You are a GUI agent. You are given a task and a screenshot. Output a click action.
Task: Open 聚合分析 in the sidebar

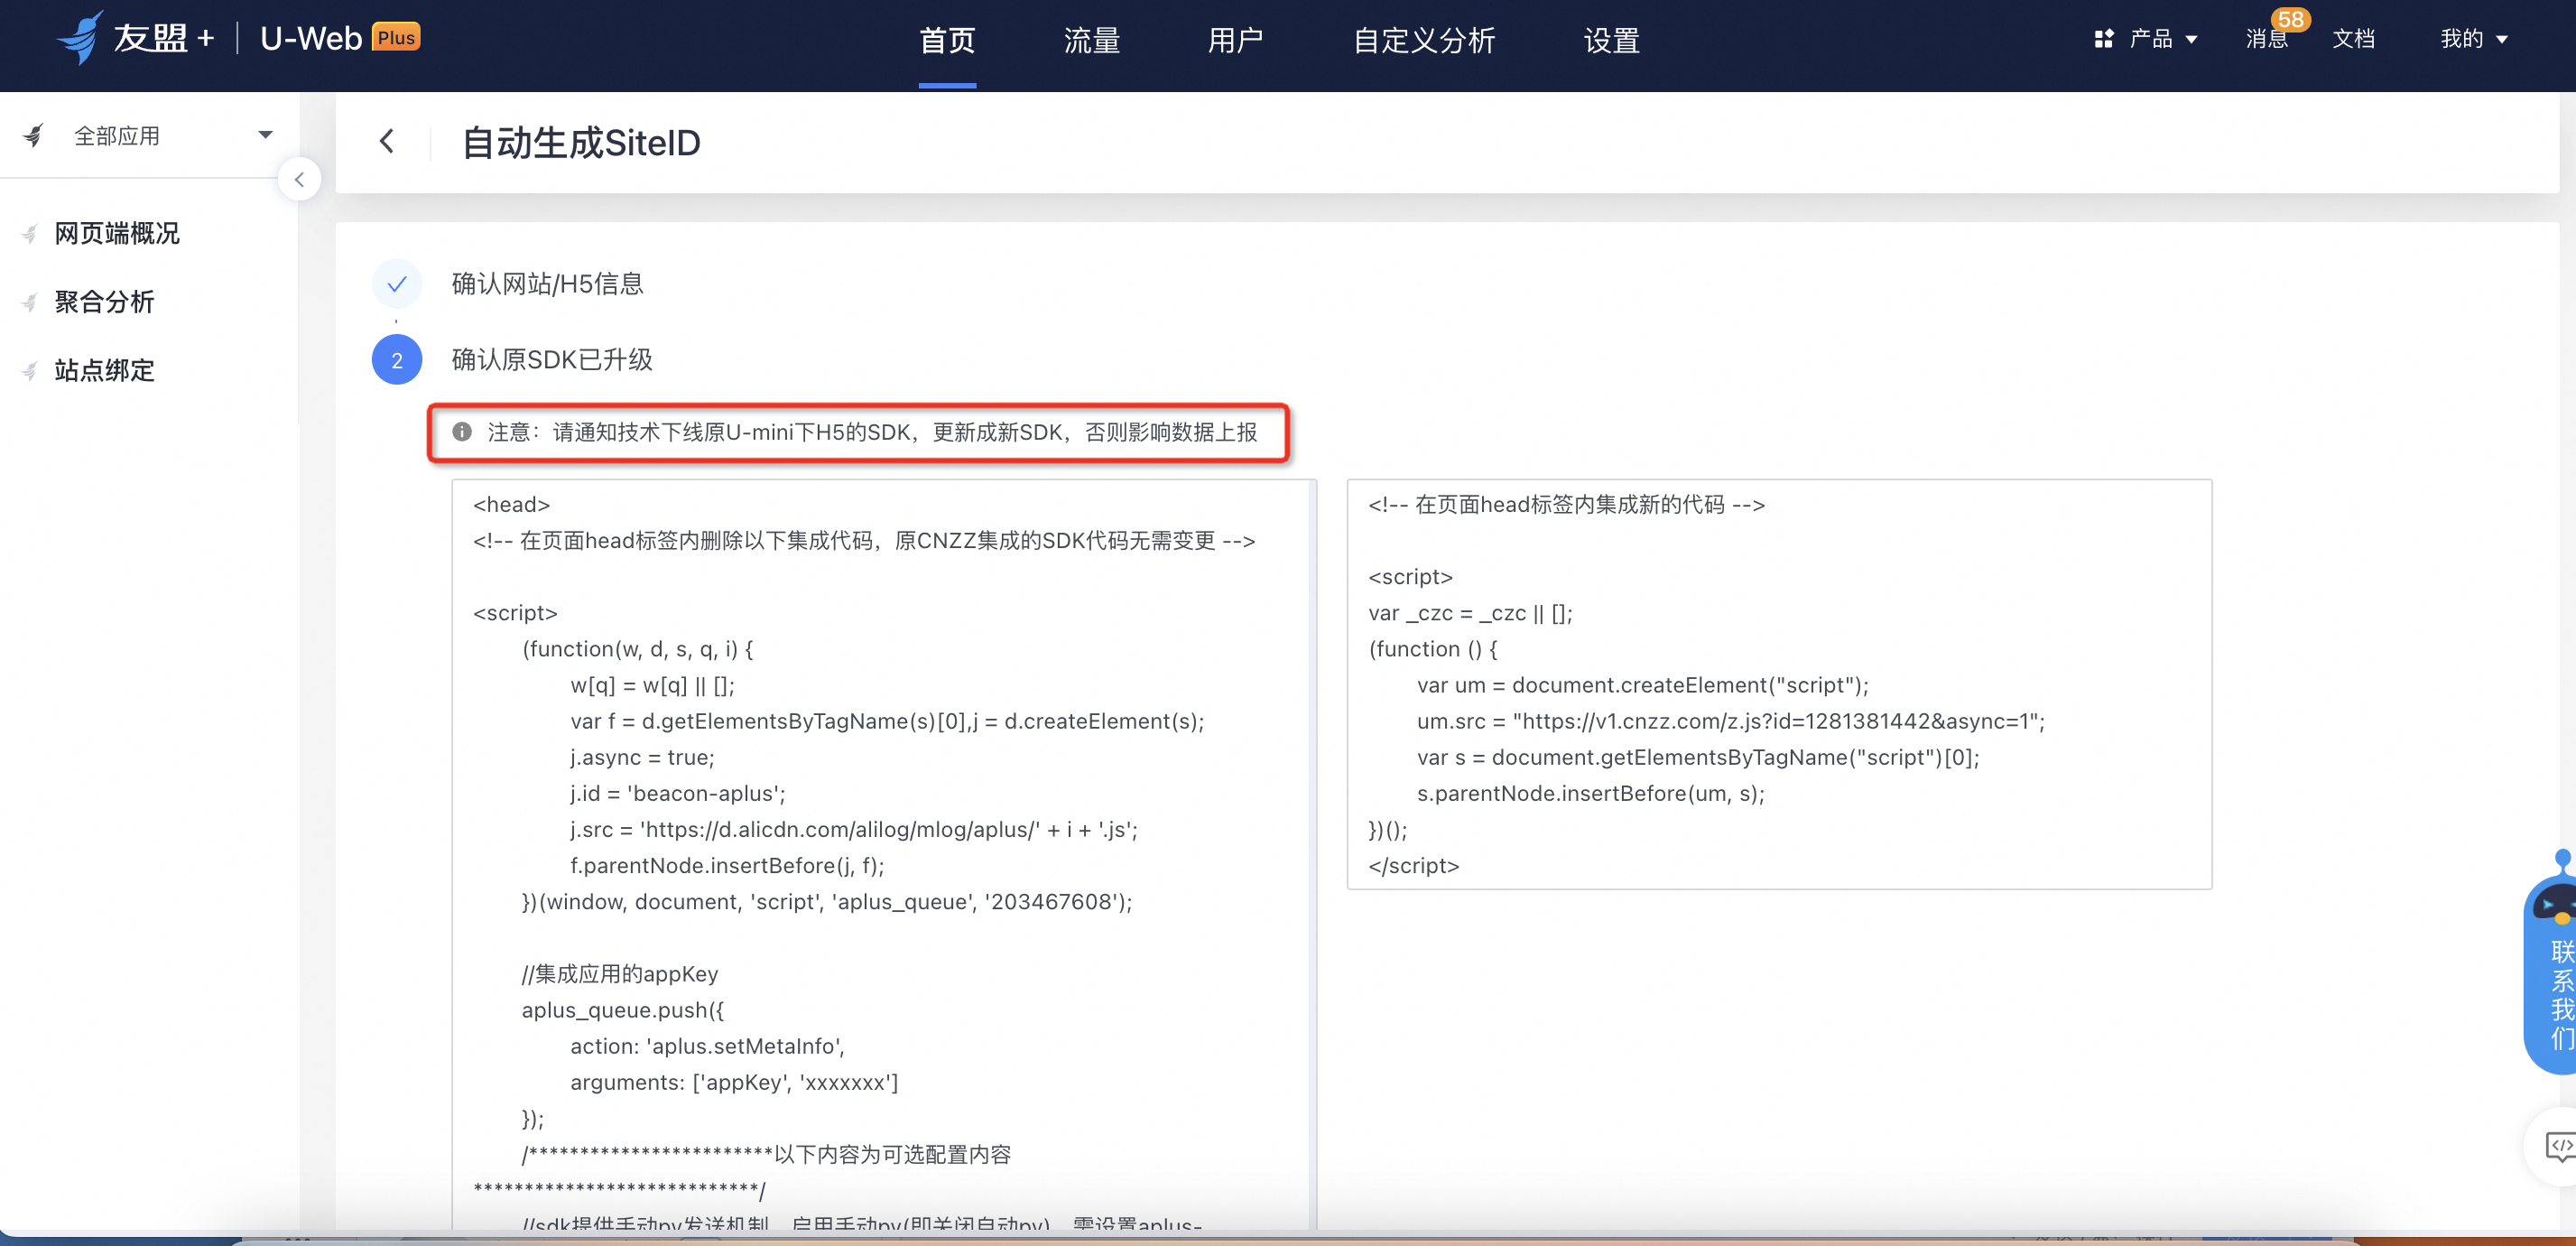(x=105, y=302)
